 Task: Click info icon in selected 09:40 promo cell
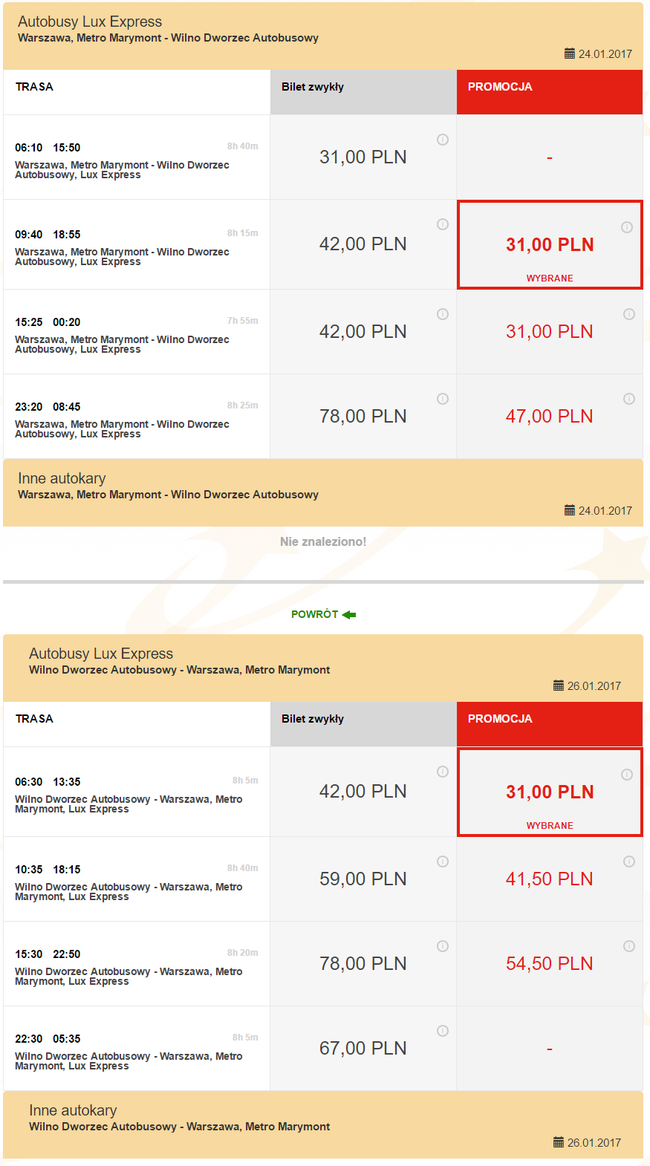[627, 227]
